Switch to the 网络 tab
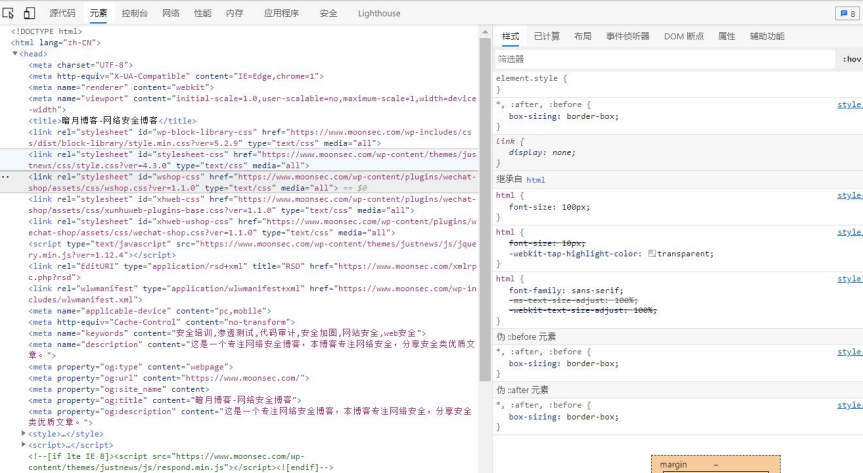 point(171,13)
